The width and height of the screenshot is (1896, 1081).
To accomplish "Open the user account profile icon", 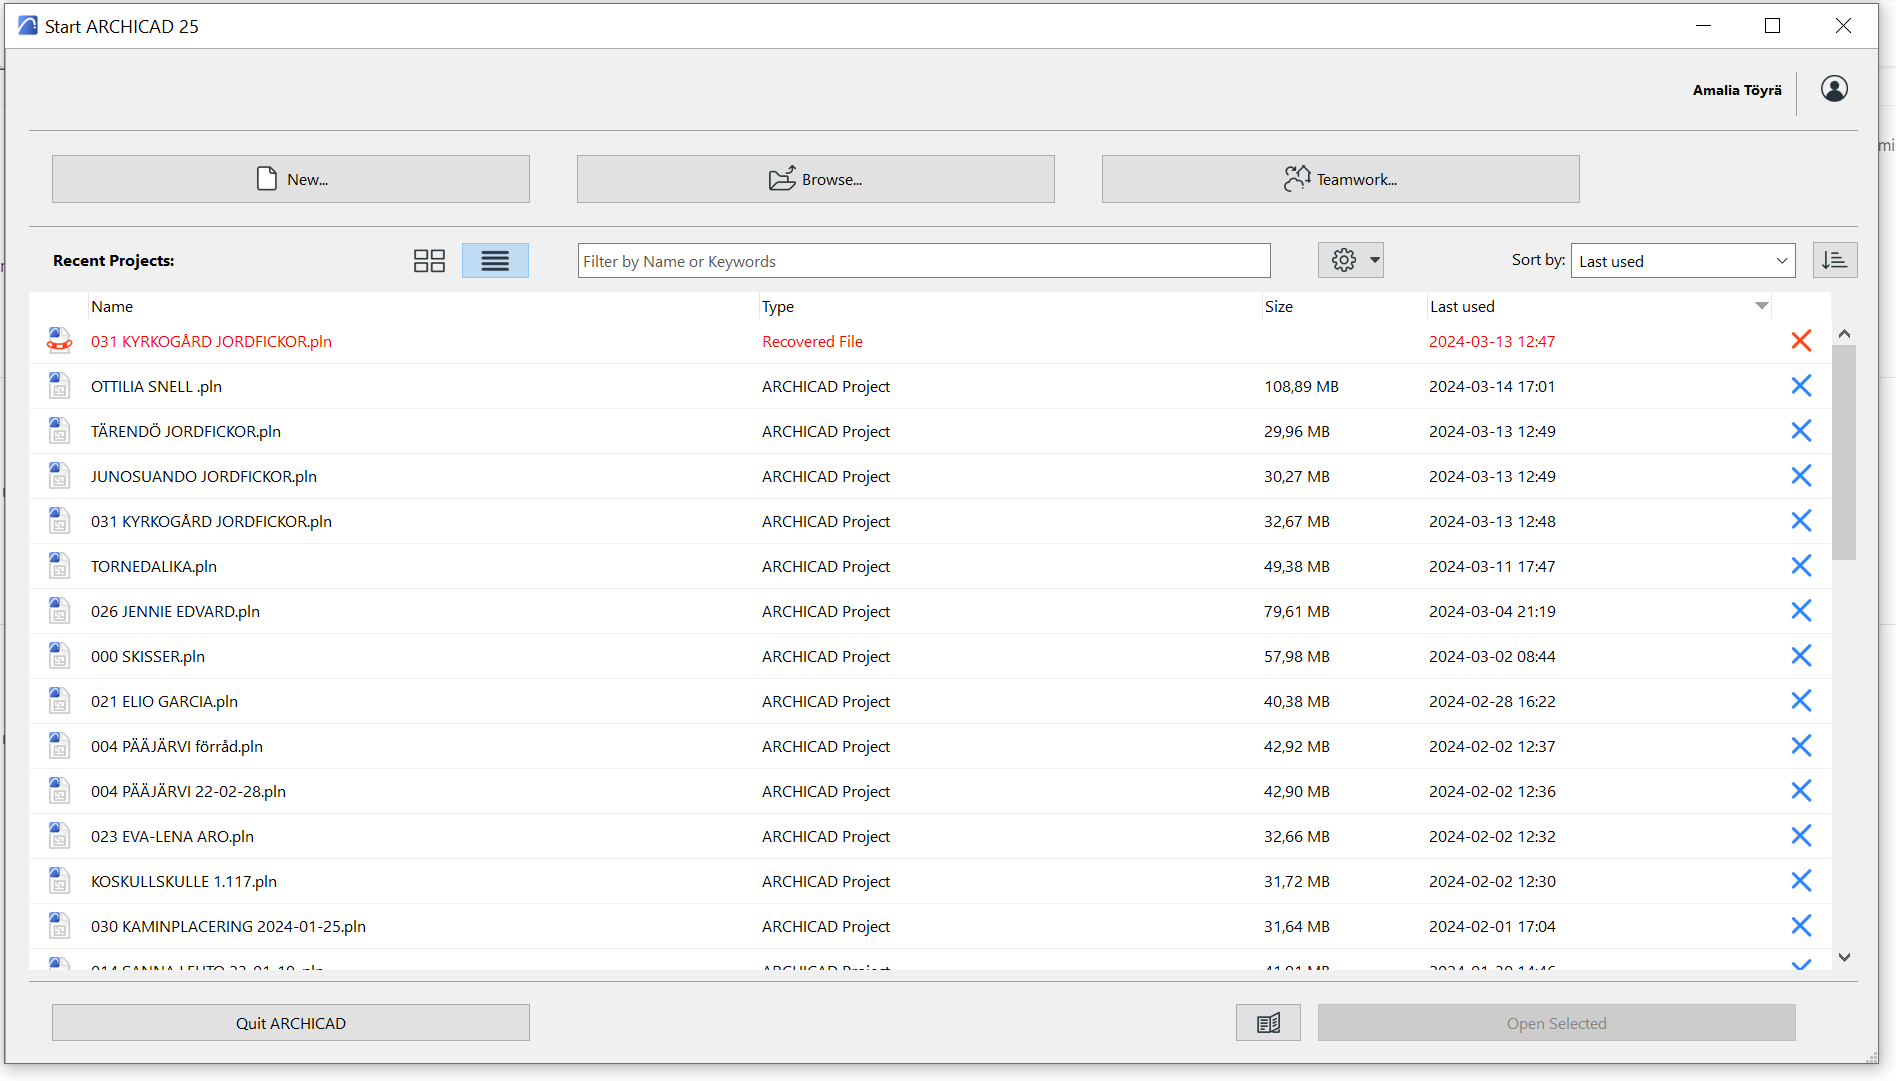I will click(1834, 90).
